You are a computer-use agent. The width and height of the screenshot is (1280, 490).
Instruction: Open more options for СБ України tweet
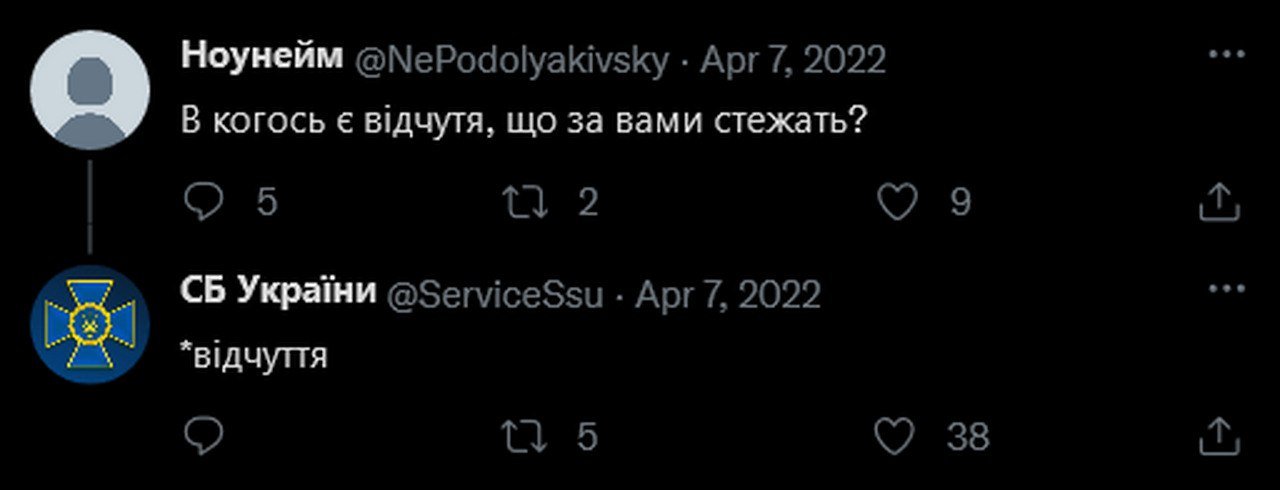click(x=1226, y=289)
